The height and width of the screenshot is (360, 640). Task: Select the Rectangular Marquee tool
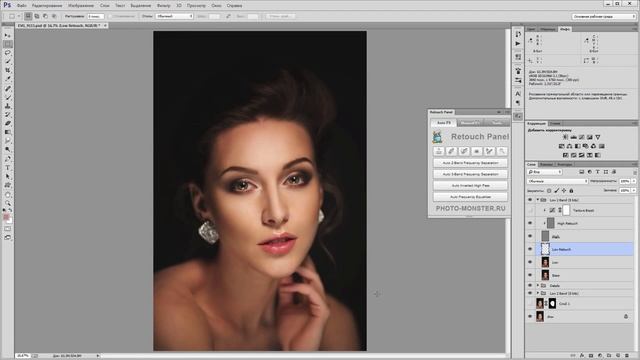pyautogui.click(x=8, y=44)
